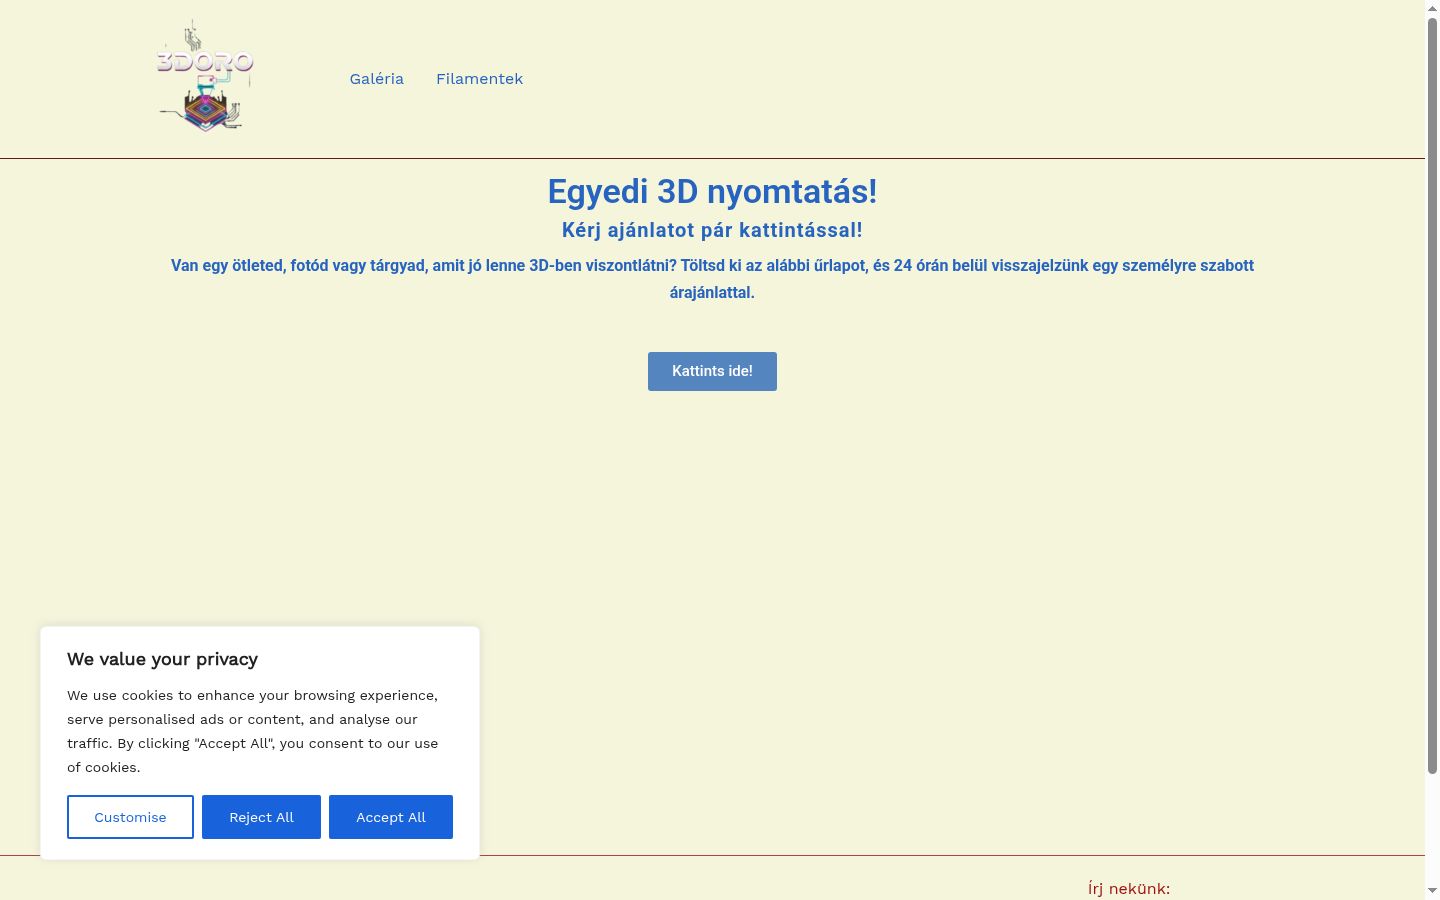
Task: Accept all cookies
Action: coord(391,817)
